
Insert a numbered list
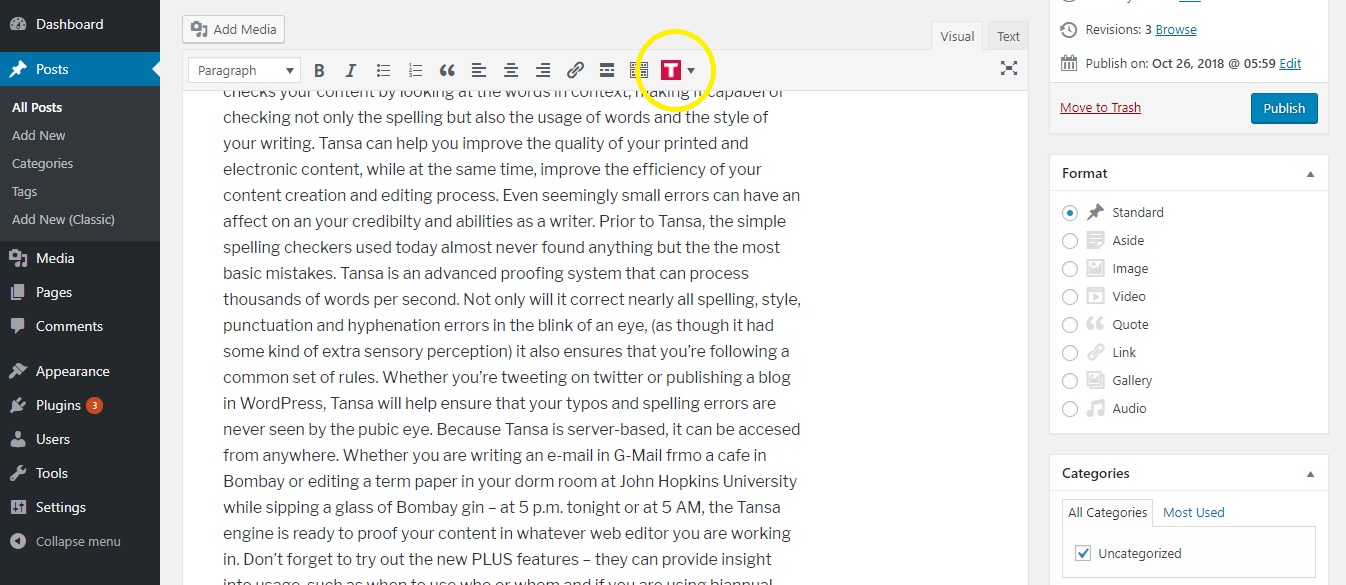(x=415, y=70)
